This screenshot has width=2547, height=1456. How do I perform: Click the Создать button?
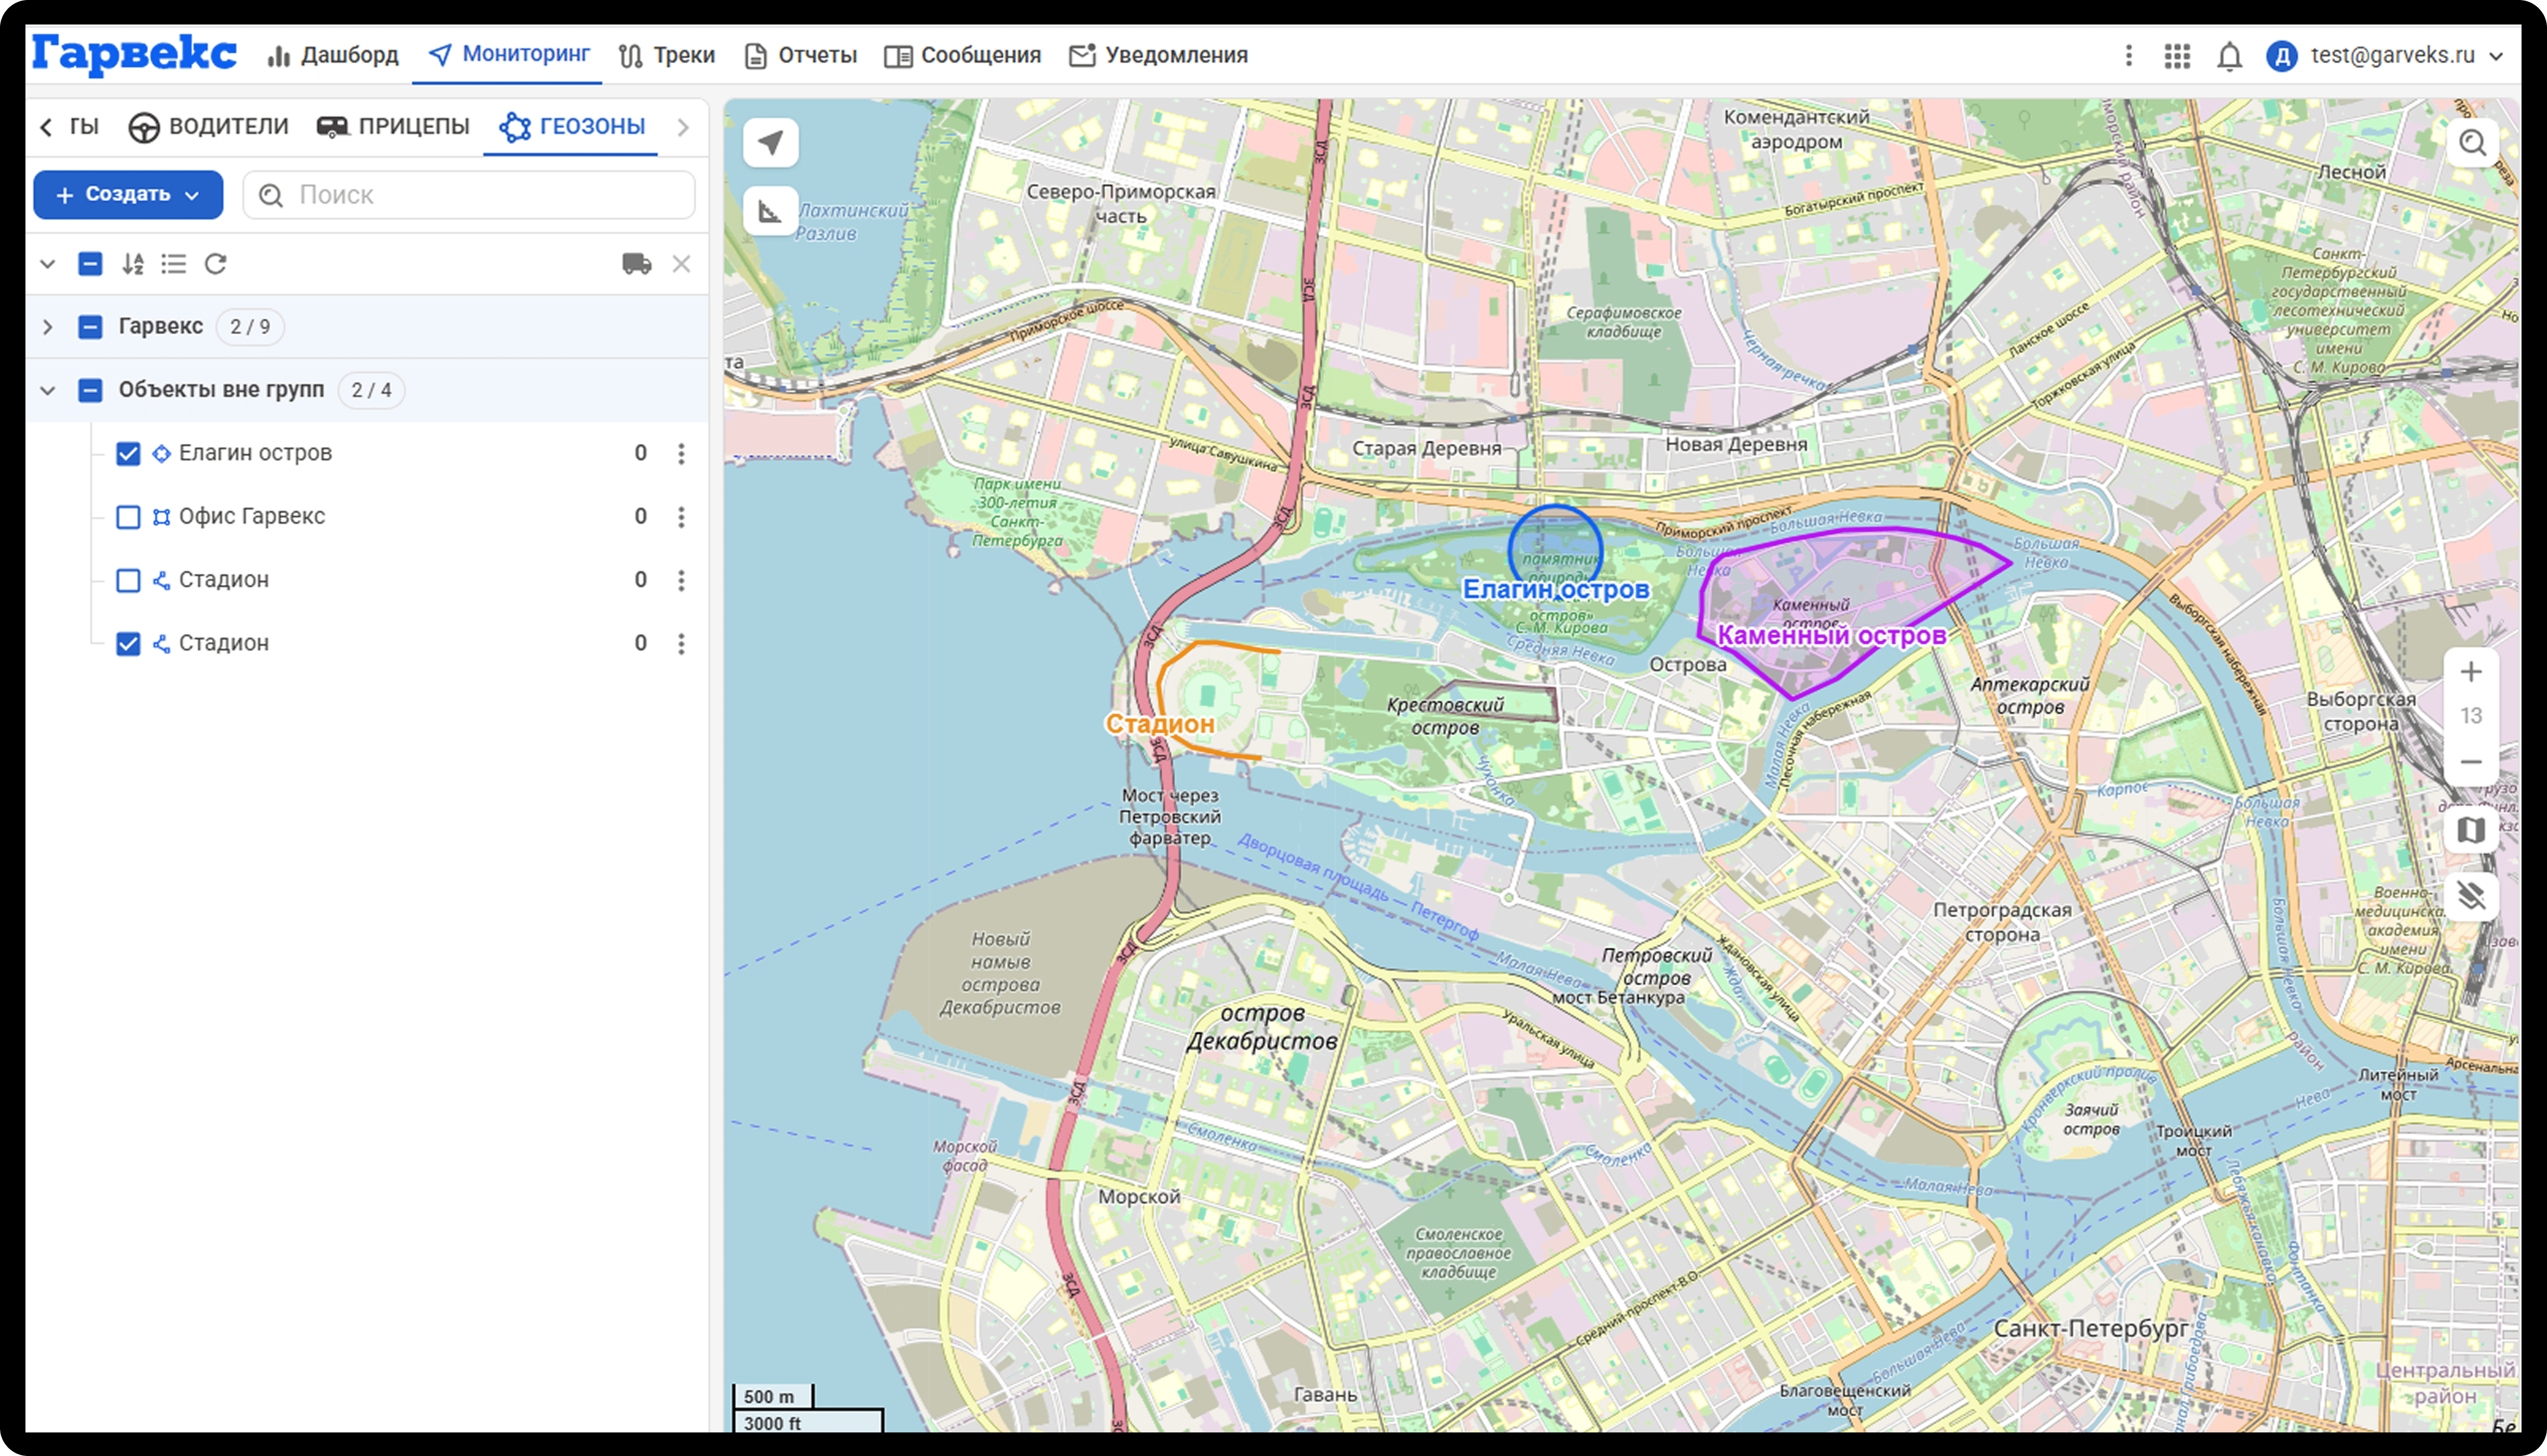point(128,195)
